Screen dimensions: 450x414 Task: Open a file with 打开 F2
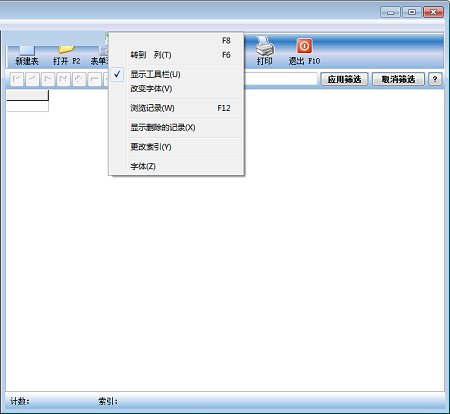point(66,55)
